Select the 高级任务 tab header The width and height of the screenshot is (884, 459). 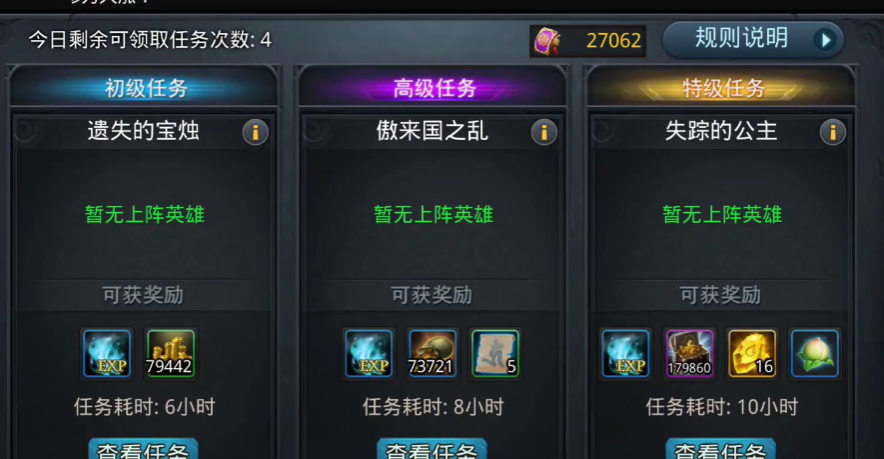[x=433, y=87]
